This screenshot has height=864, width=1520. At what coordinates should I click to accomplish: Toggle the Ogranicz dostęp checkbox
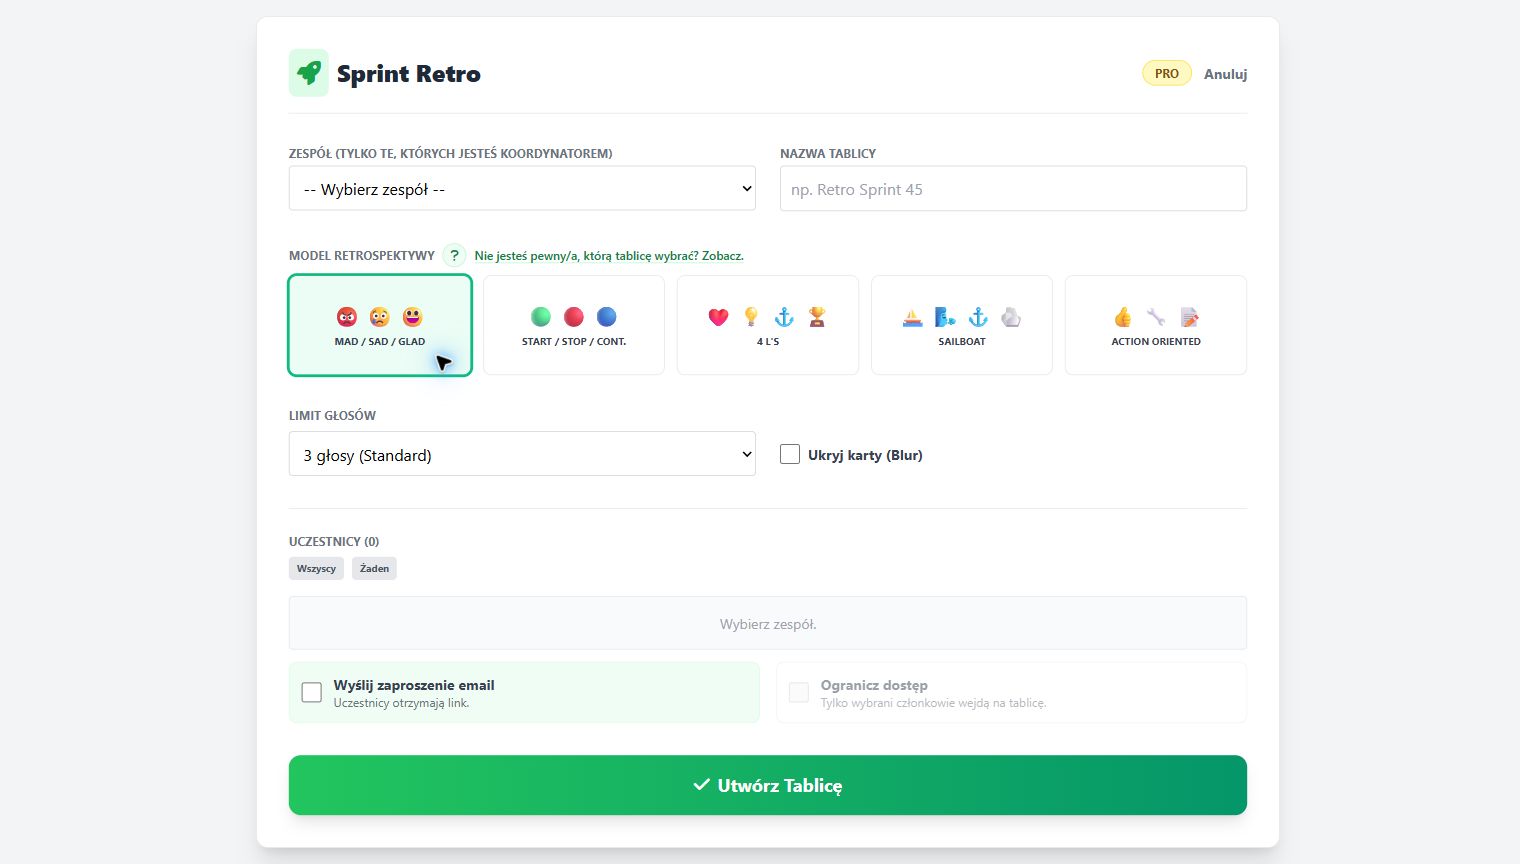[799, 692]
